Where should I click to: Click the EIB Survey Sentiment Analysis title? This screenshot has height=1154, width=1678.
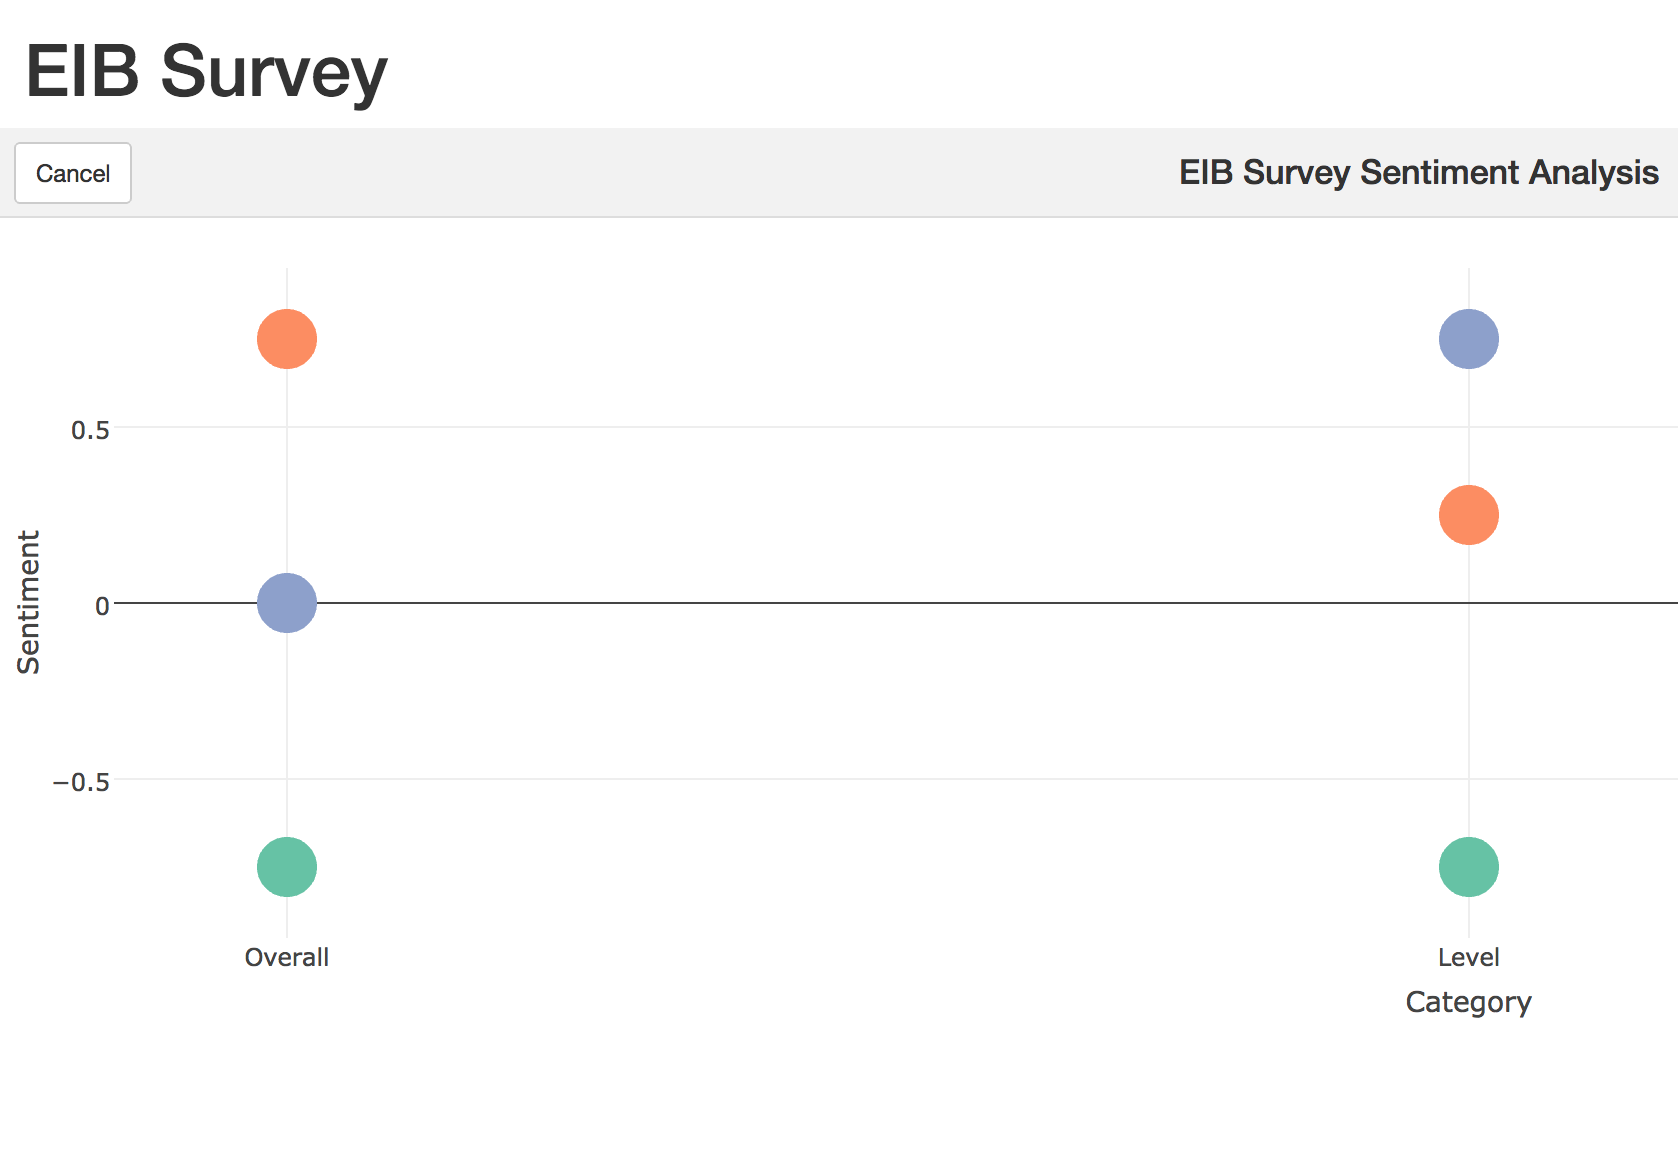1419,172
